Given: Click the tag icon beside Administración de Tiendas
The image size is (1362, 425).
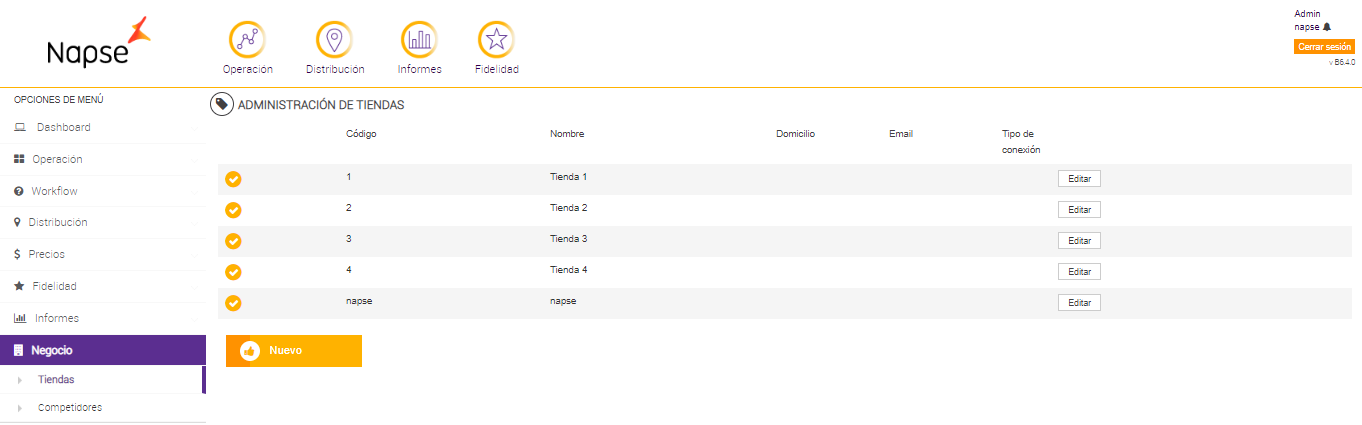Looking at the screenshot, I should pyautogui.click(x=222, y=104).
